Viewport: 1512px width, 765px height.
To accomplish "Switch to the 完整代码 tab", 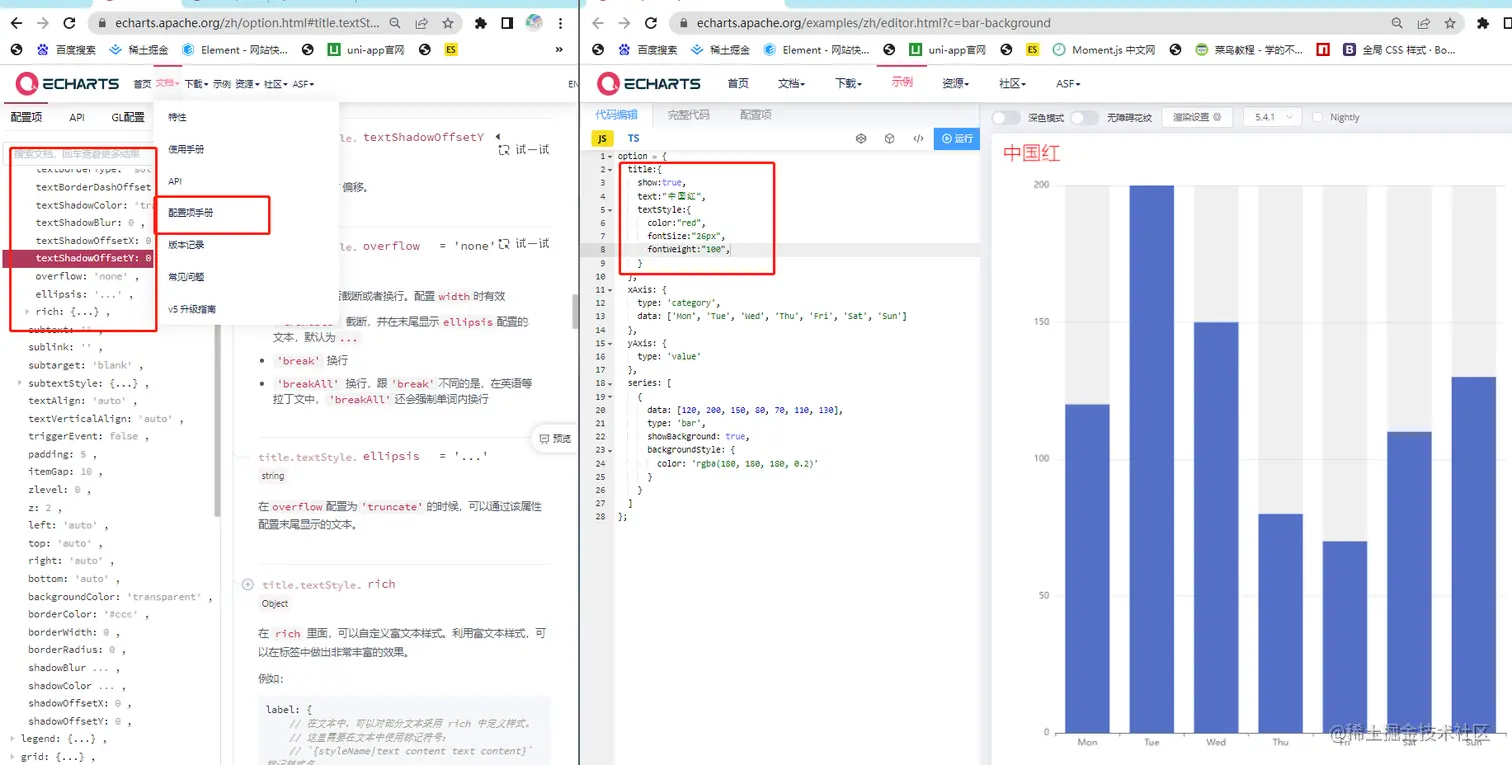I will (x=688, y=115).
